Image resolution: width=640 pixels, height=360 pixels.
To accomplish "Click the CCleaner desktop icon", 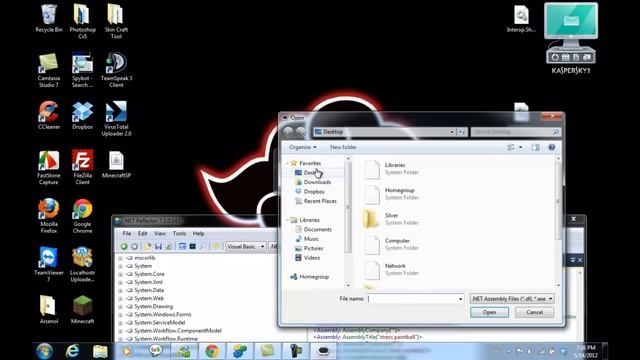I will coord(49,116).
